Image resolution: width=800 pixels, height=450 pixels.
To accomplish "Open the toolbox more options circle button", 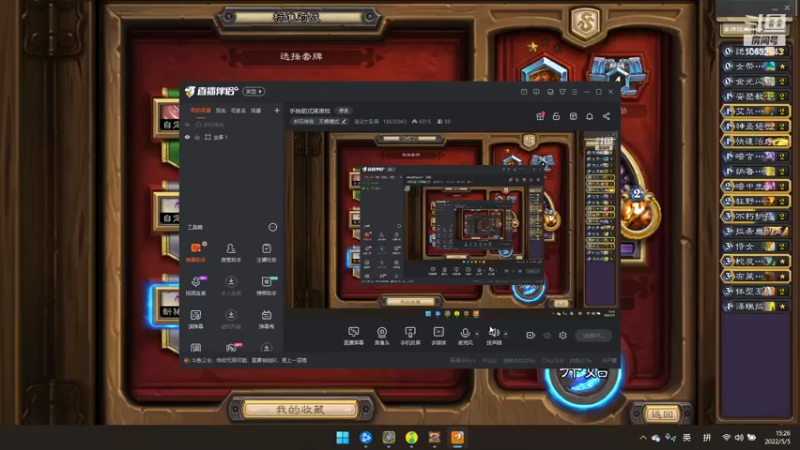I will (273, 227).
